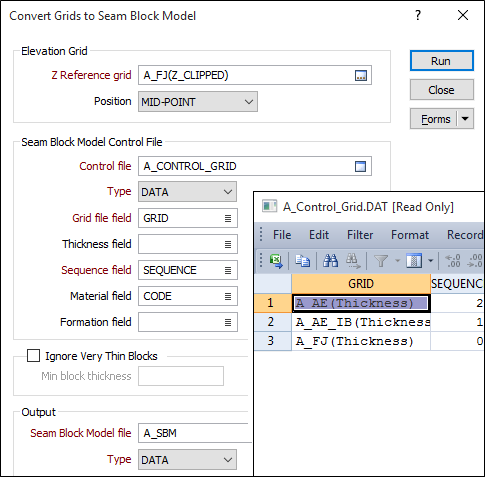Click the Copy icon in file viewer toolbar
The width and height of the screenshot is (485, 477).
pos(303,261)
